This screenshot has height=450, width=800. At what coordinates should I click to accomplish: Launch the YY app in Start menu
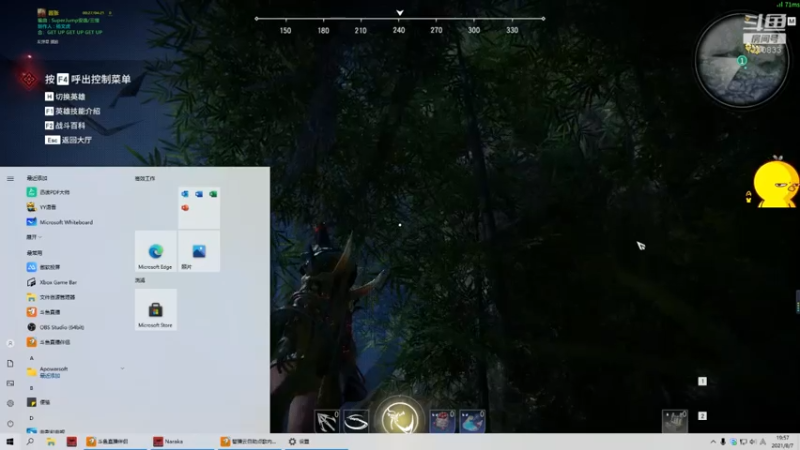pyautogui.click(x=42, y=207)
